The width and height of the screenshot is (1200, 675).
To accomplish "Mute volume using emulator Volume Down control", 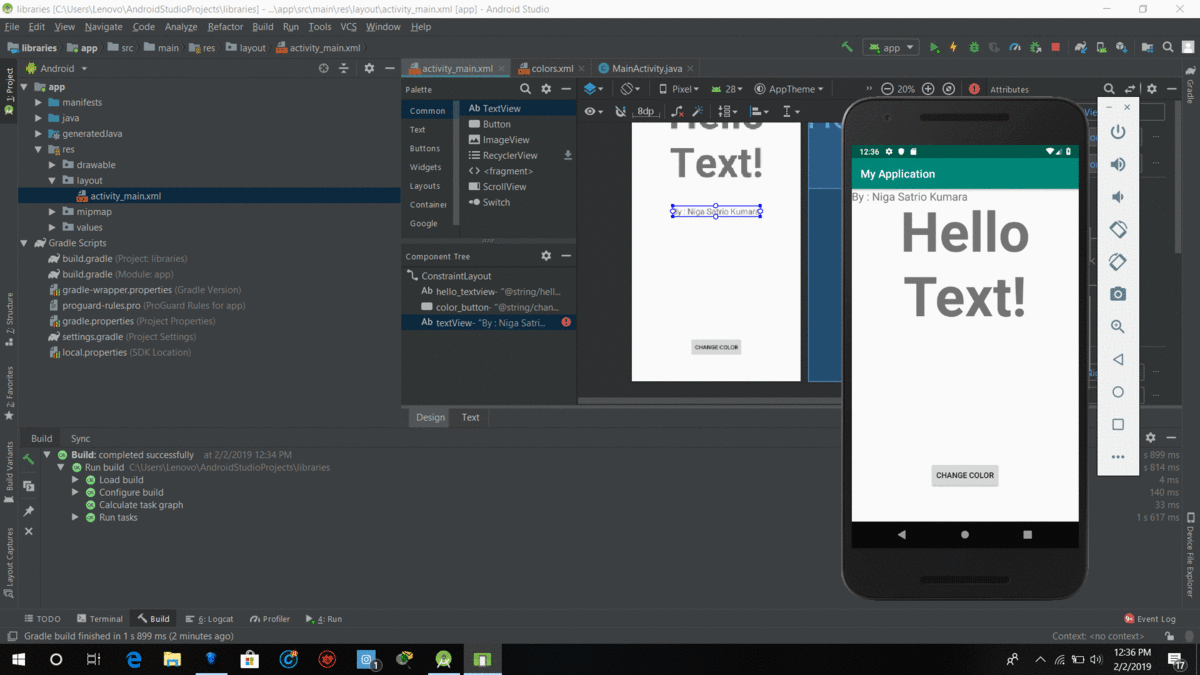I will coord(1118,196).
